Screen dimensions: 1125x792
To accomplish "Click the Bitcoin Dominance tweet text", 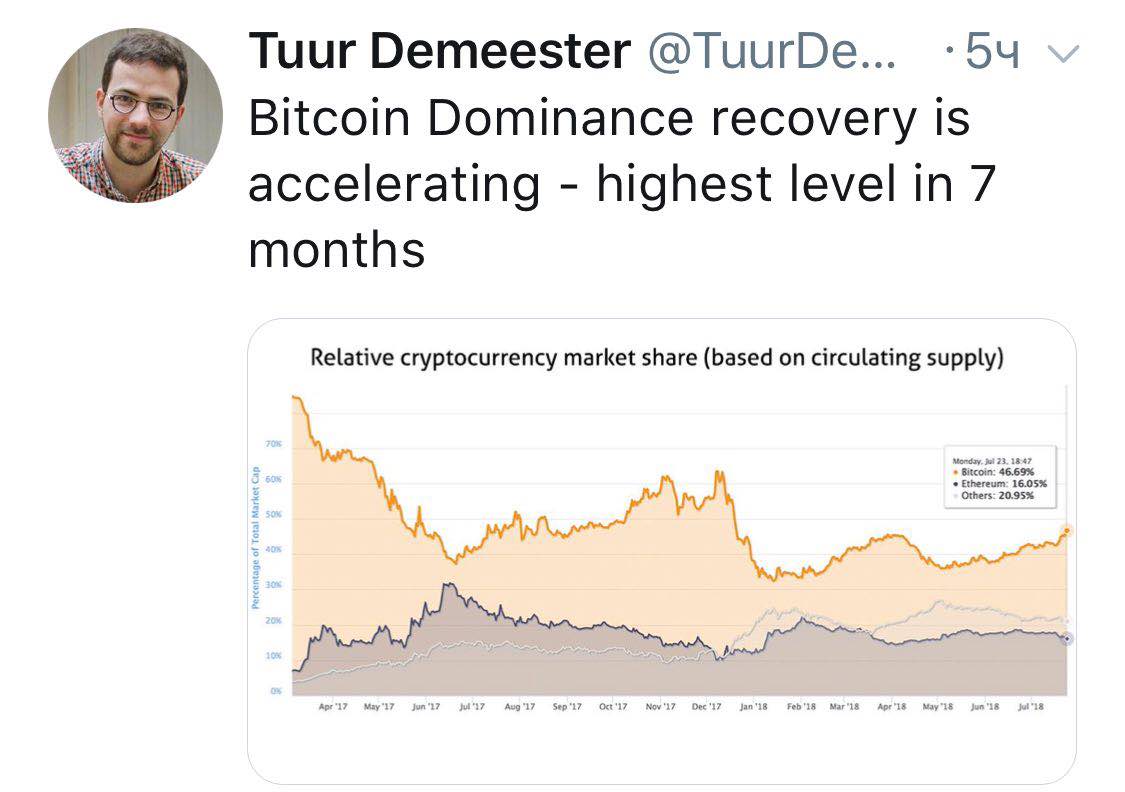I will pyautogui.click(x=622, y=184).
